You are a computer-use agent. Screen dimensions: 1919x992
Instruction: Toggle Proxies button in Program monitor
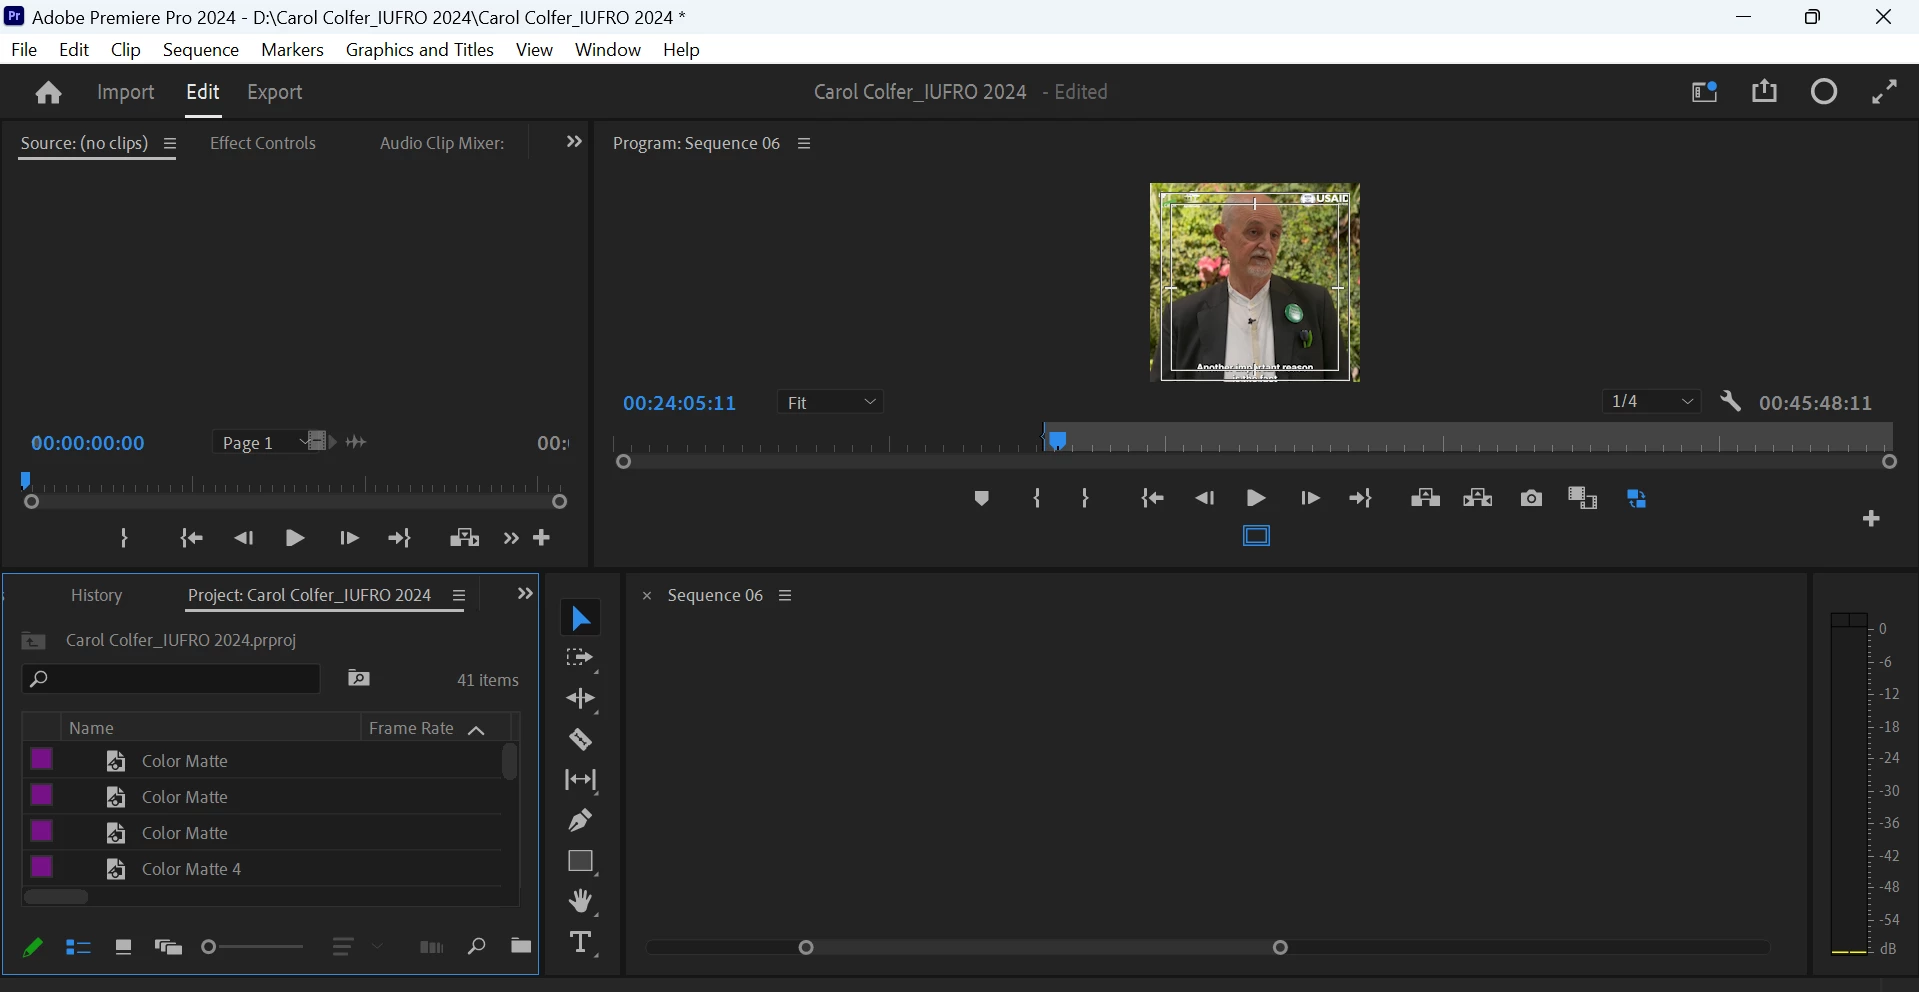[x=1638, y=498]
